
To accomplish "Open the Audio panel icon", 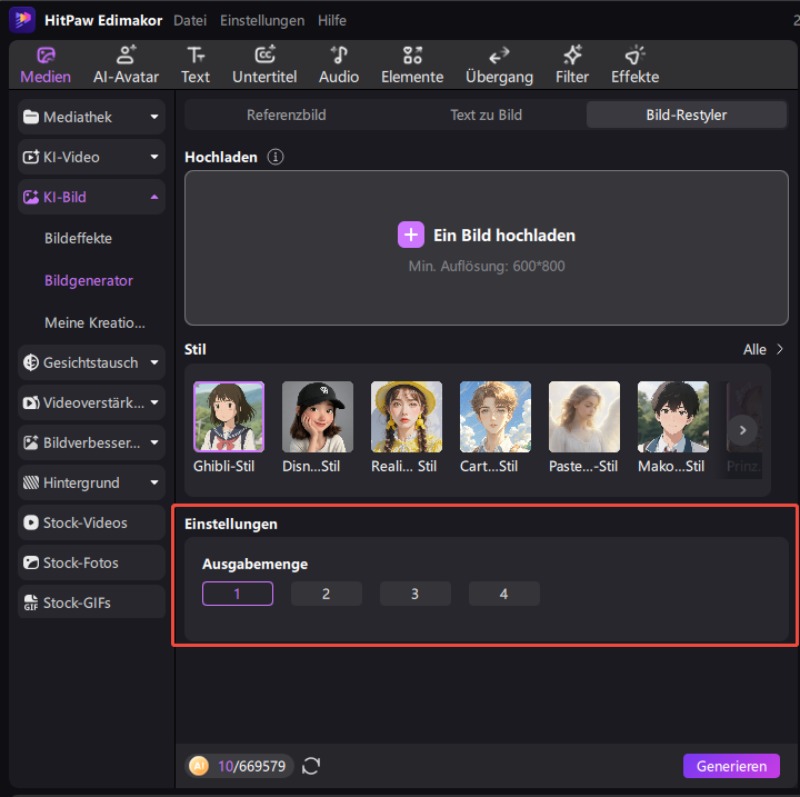I will coord(338,57).
